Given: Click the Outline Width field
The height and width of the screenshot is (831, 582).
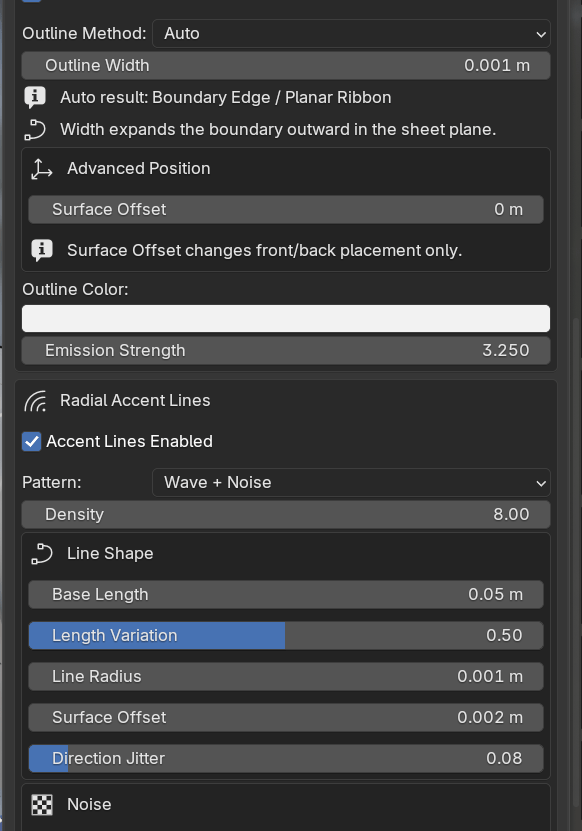Looking at the screenshot, I should (x=286, y=66).
